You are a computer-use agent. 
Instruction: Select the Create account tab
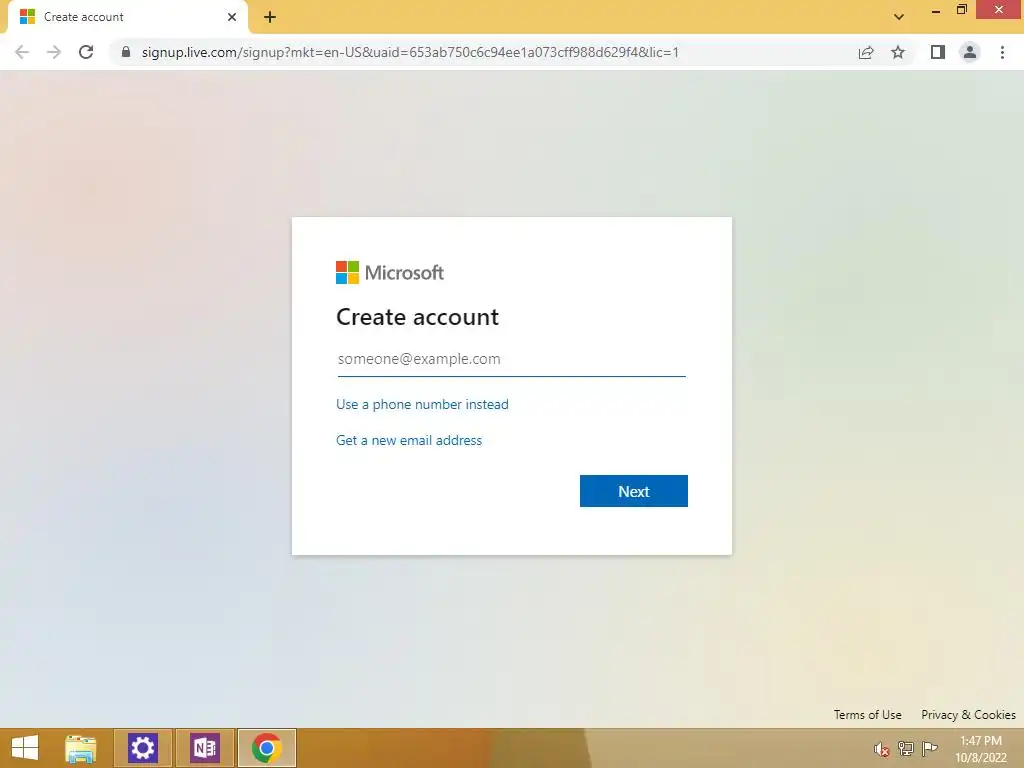(x=127, y=17)
